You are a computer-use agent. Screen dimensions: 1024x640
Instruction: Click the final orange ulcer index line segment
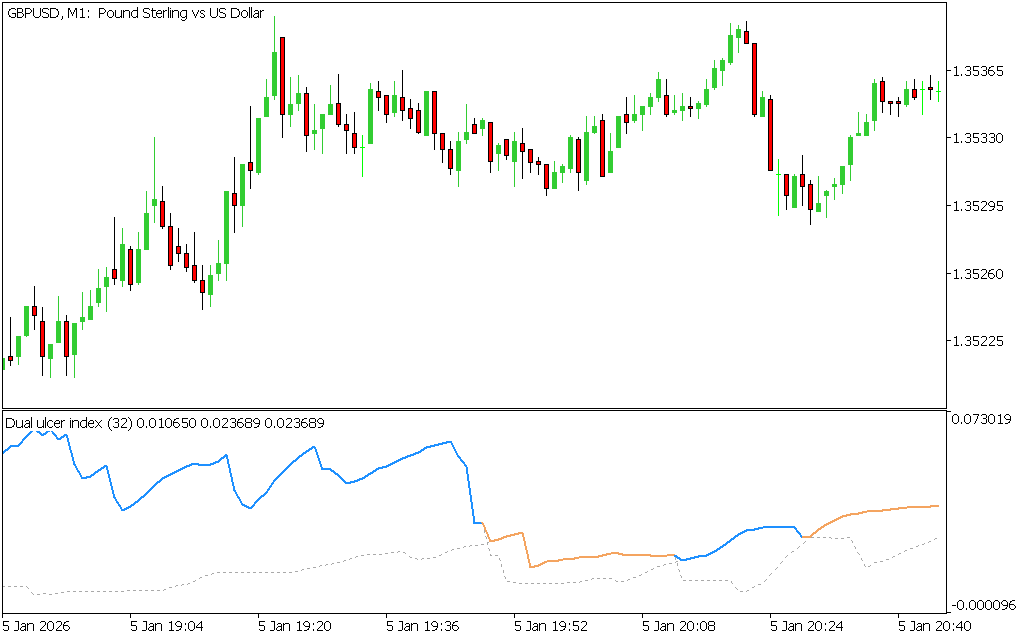880,510
